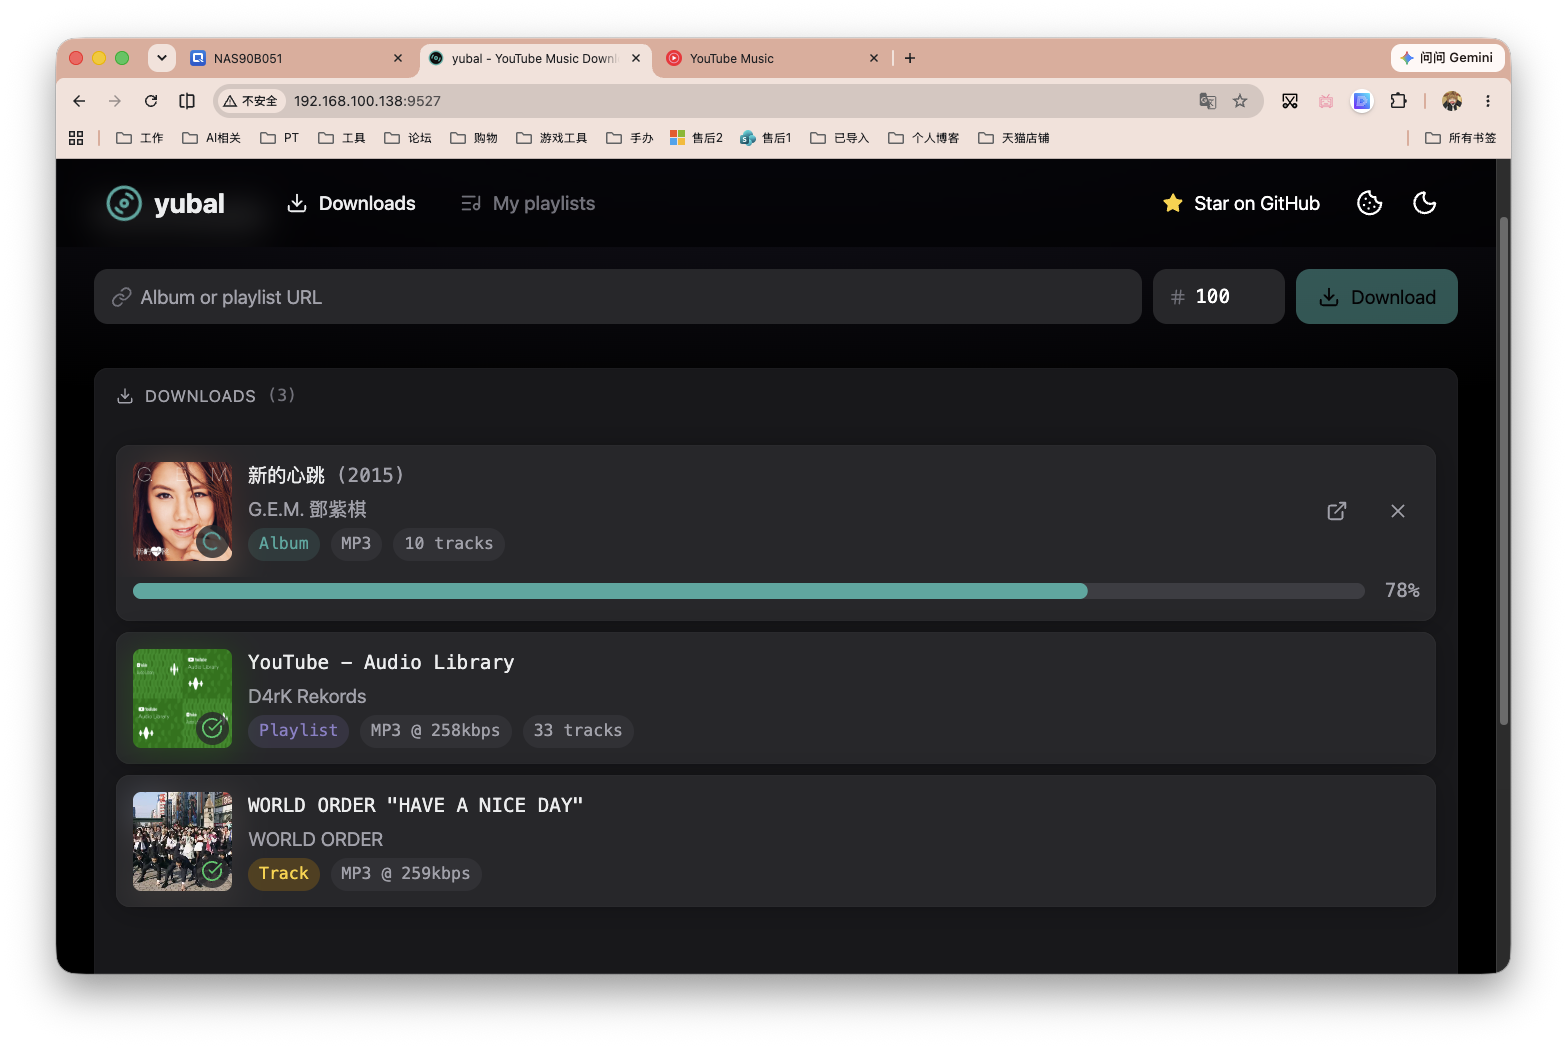1567x1048 pixels.
Task: Click the Playlist tag badge
Action: (298, 731)
